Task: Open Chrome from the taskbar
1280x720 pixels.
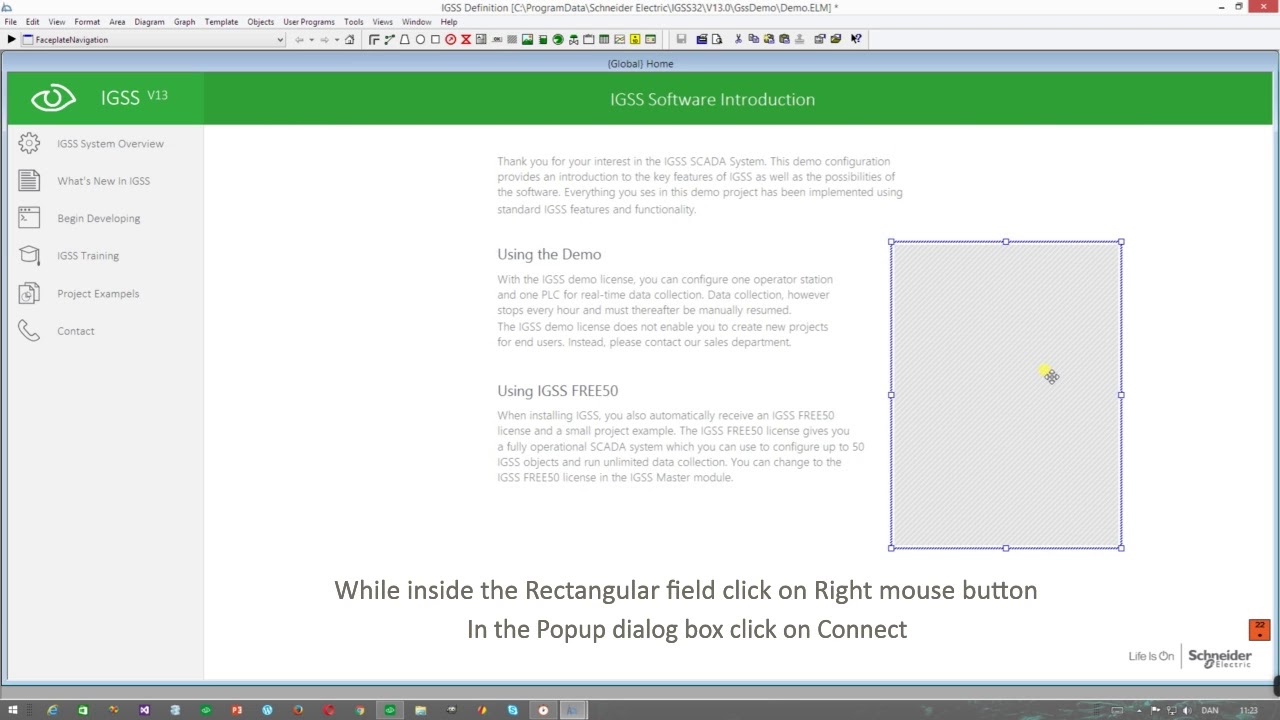Action: [x=359, y=710]
